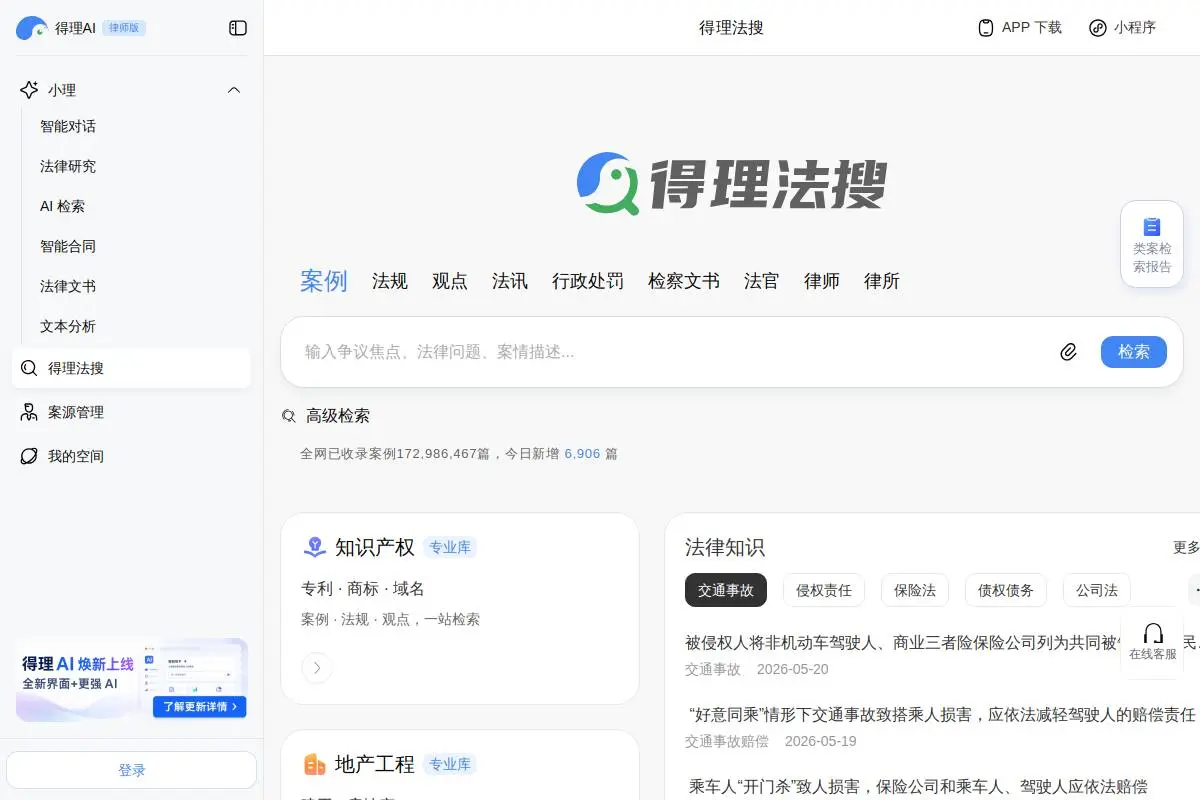Image resolution: width=1200 pixels, height=800 pixels.
Task: Open 智能对话 in sidebar
Action: click(68, 126)
